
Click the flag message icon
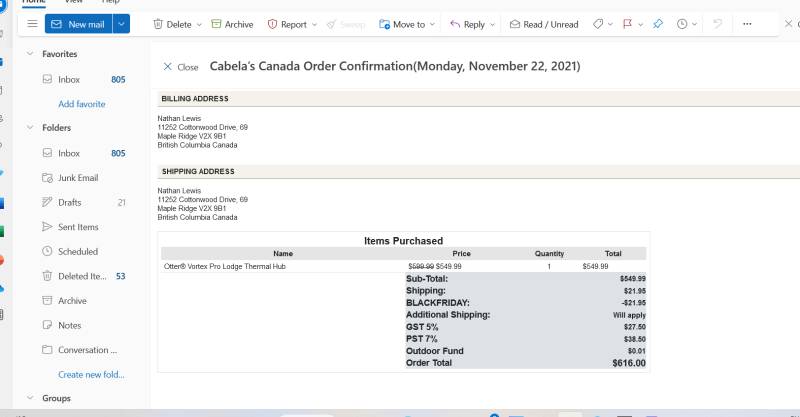[x=628, y=24]
